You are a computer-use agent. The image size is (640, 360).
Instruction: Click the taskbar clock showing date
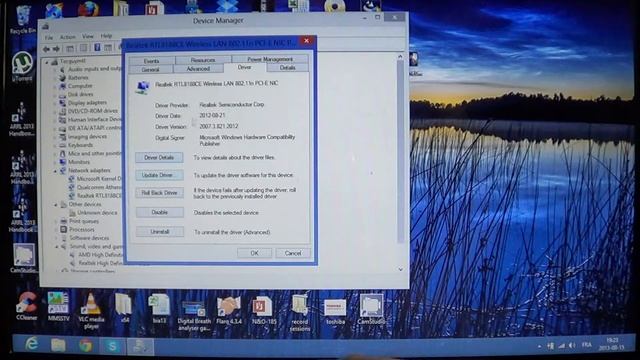(x=611, y=344)
